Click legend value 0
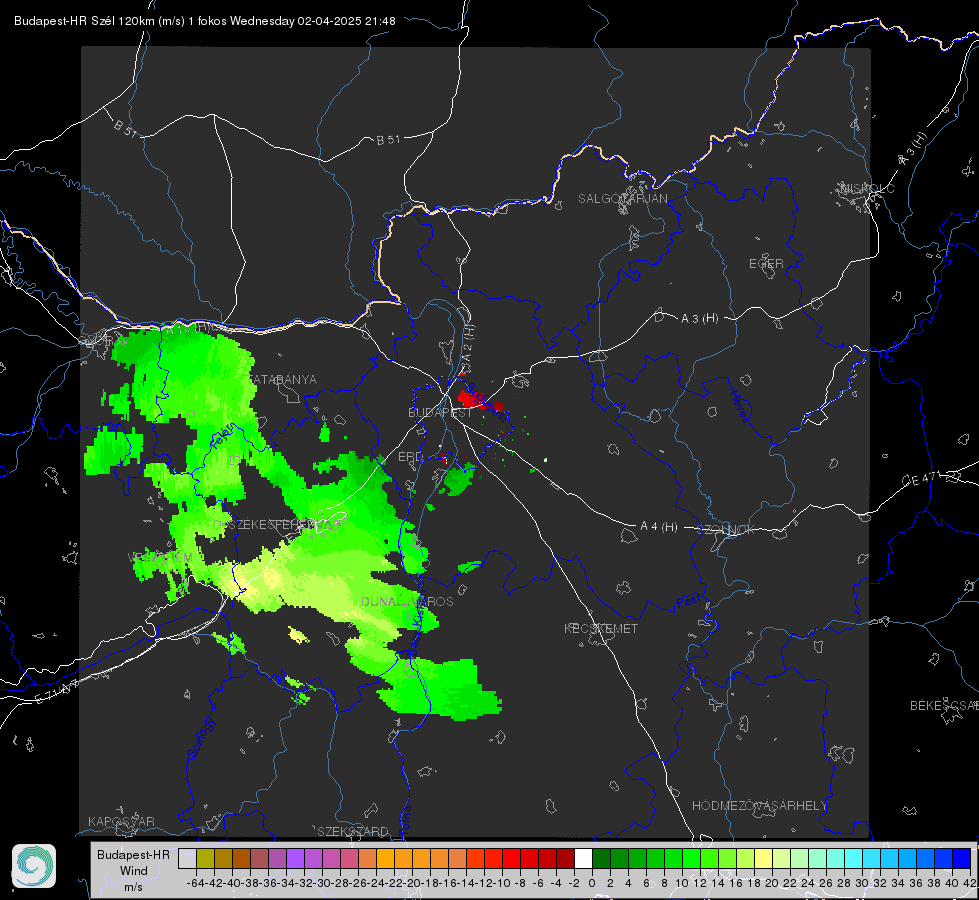Image resolution: width=979 pixels, height=900 pixels. pos(592,883)
